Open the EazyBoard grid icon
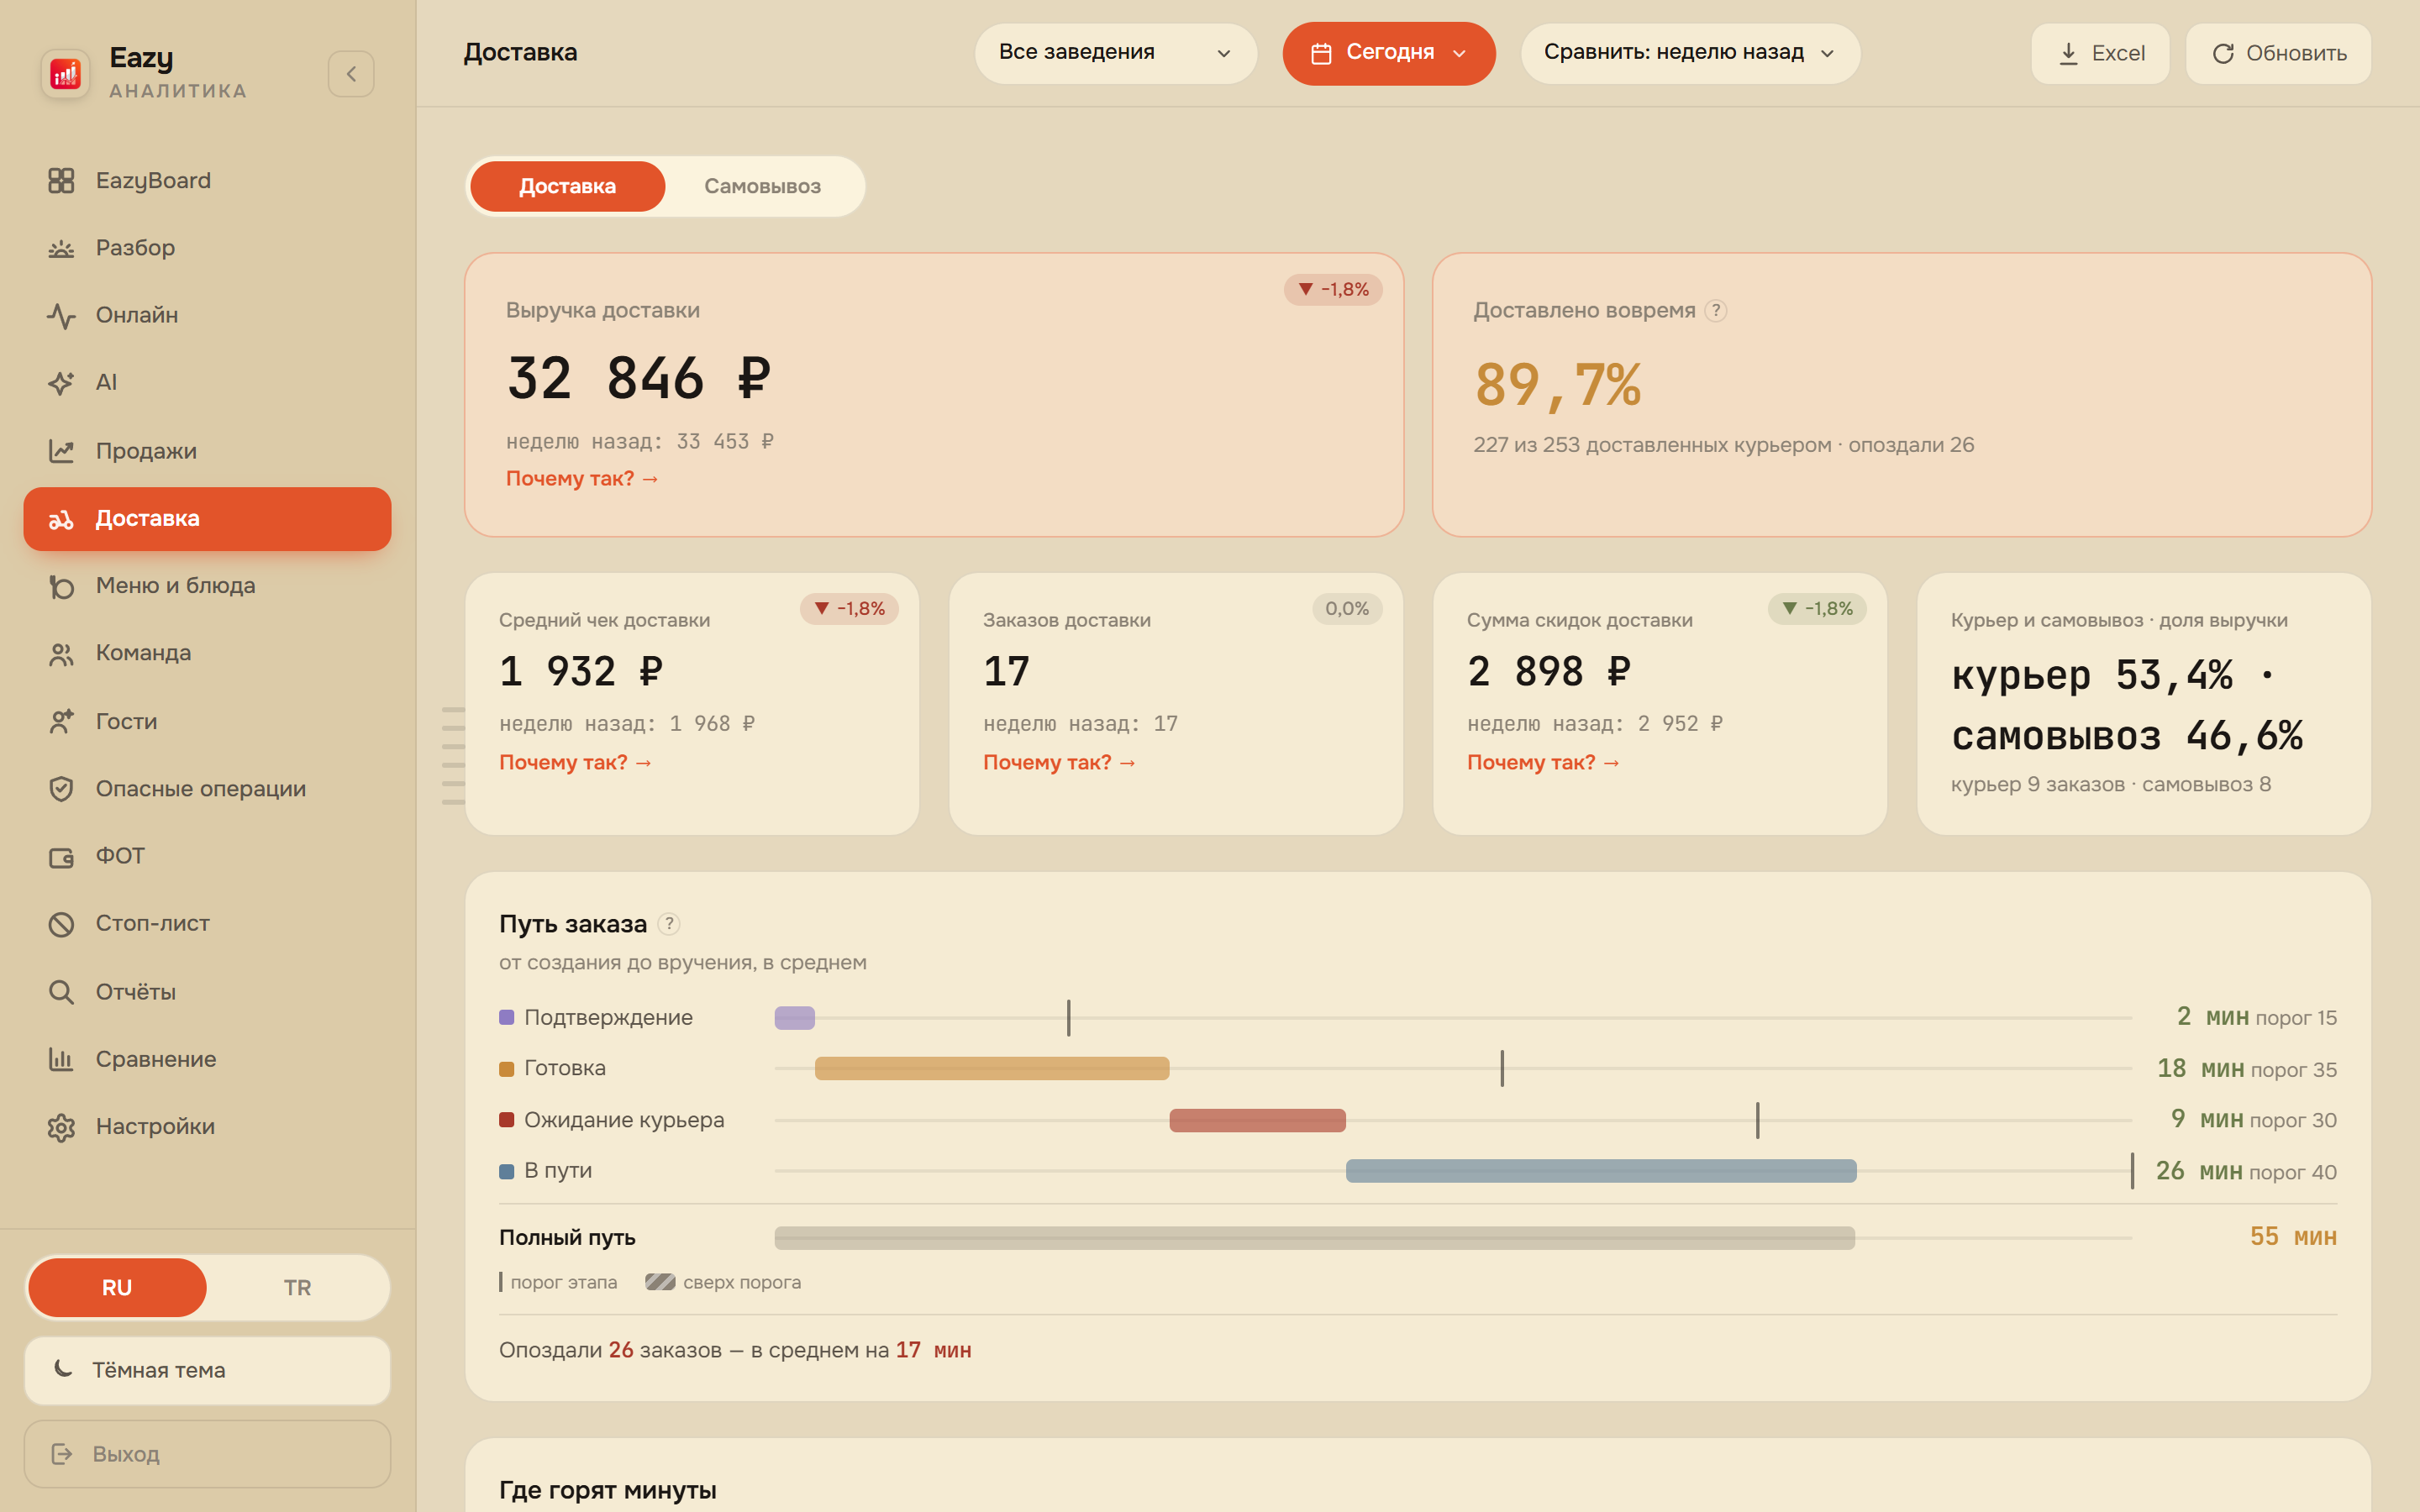The height and width of the screenshot is (1512, 2420). 61,180
